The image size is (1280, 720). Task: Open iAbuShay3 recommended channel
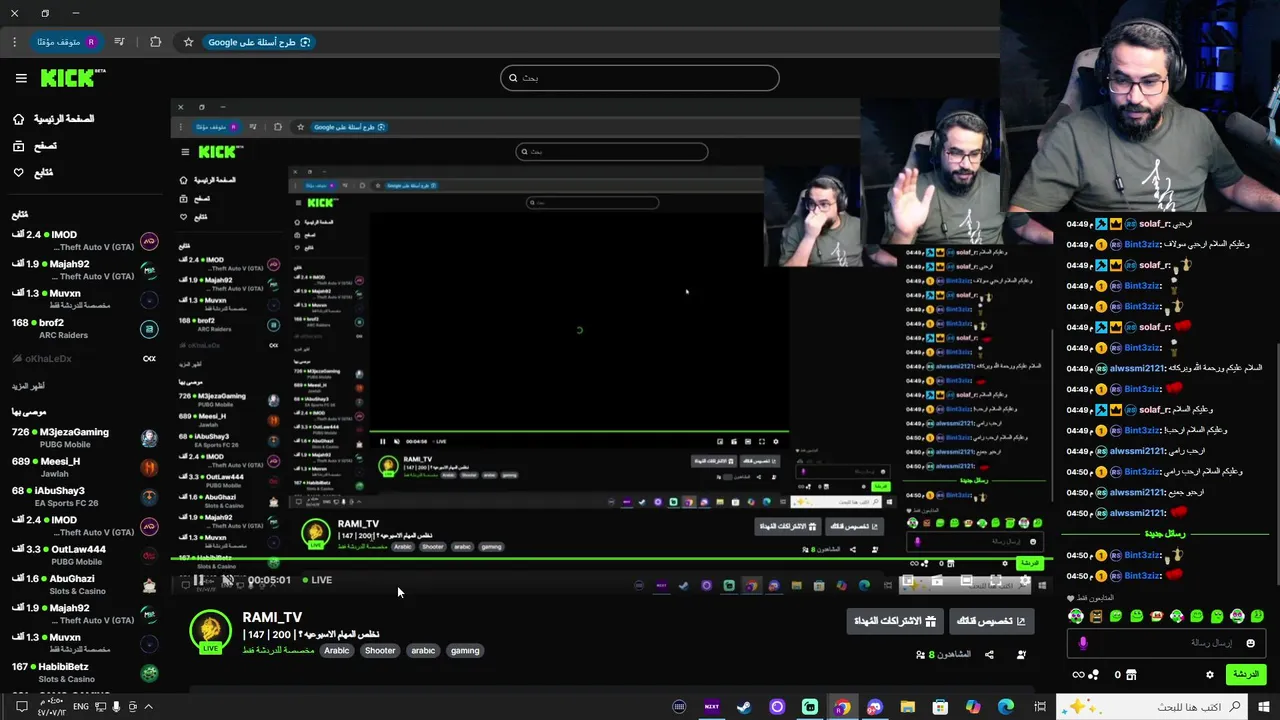tap(85, 497)
